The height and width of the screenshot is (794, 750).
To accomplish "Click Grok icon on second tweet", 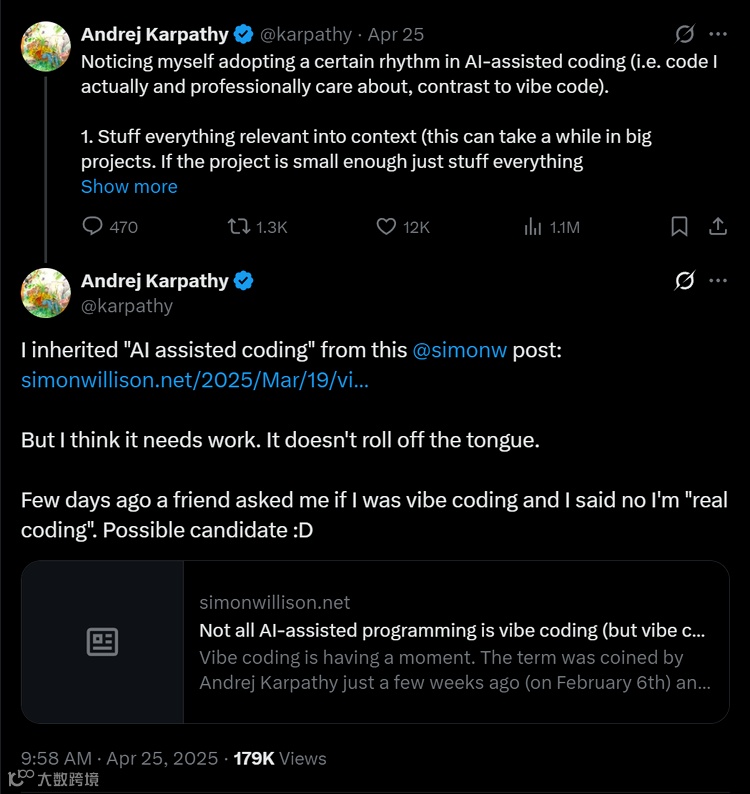I will (685, 281).
